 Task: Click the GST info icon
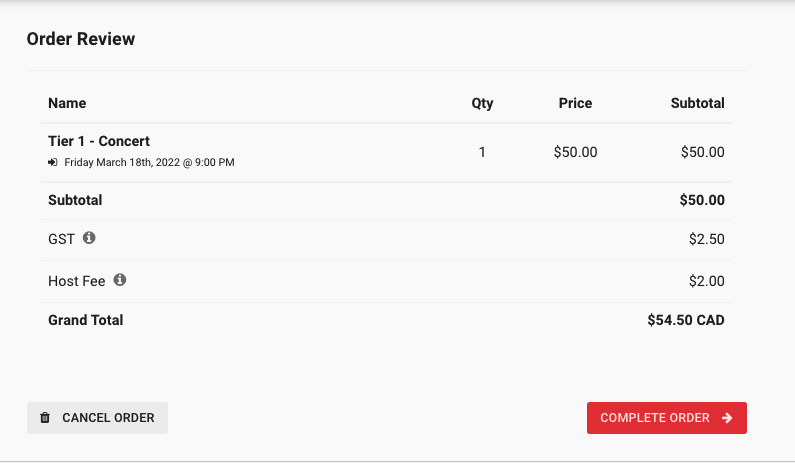[x=89, y=238]
